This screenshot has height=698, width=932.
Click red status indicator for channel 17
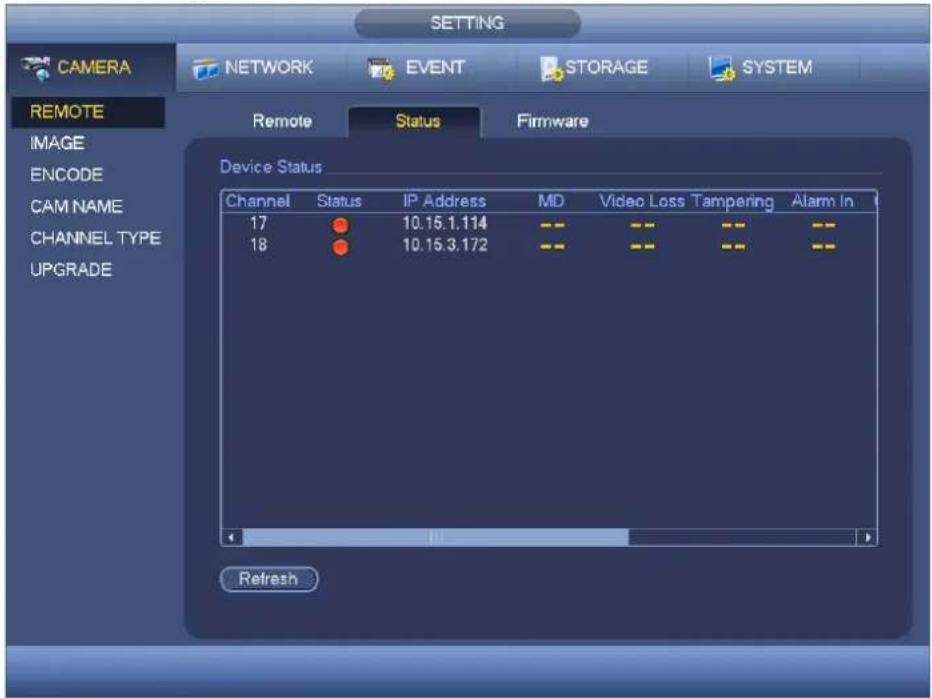341,225
